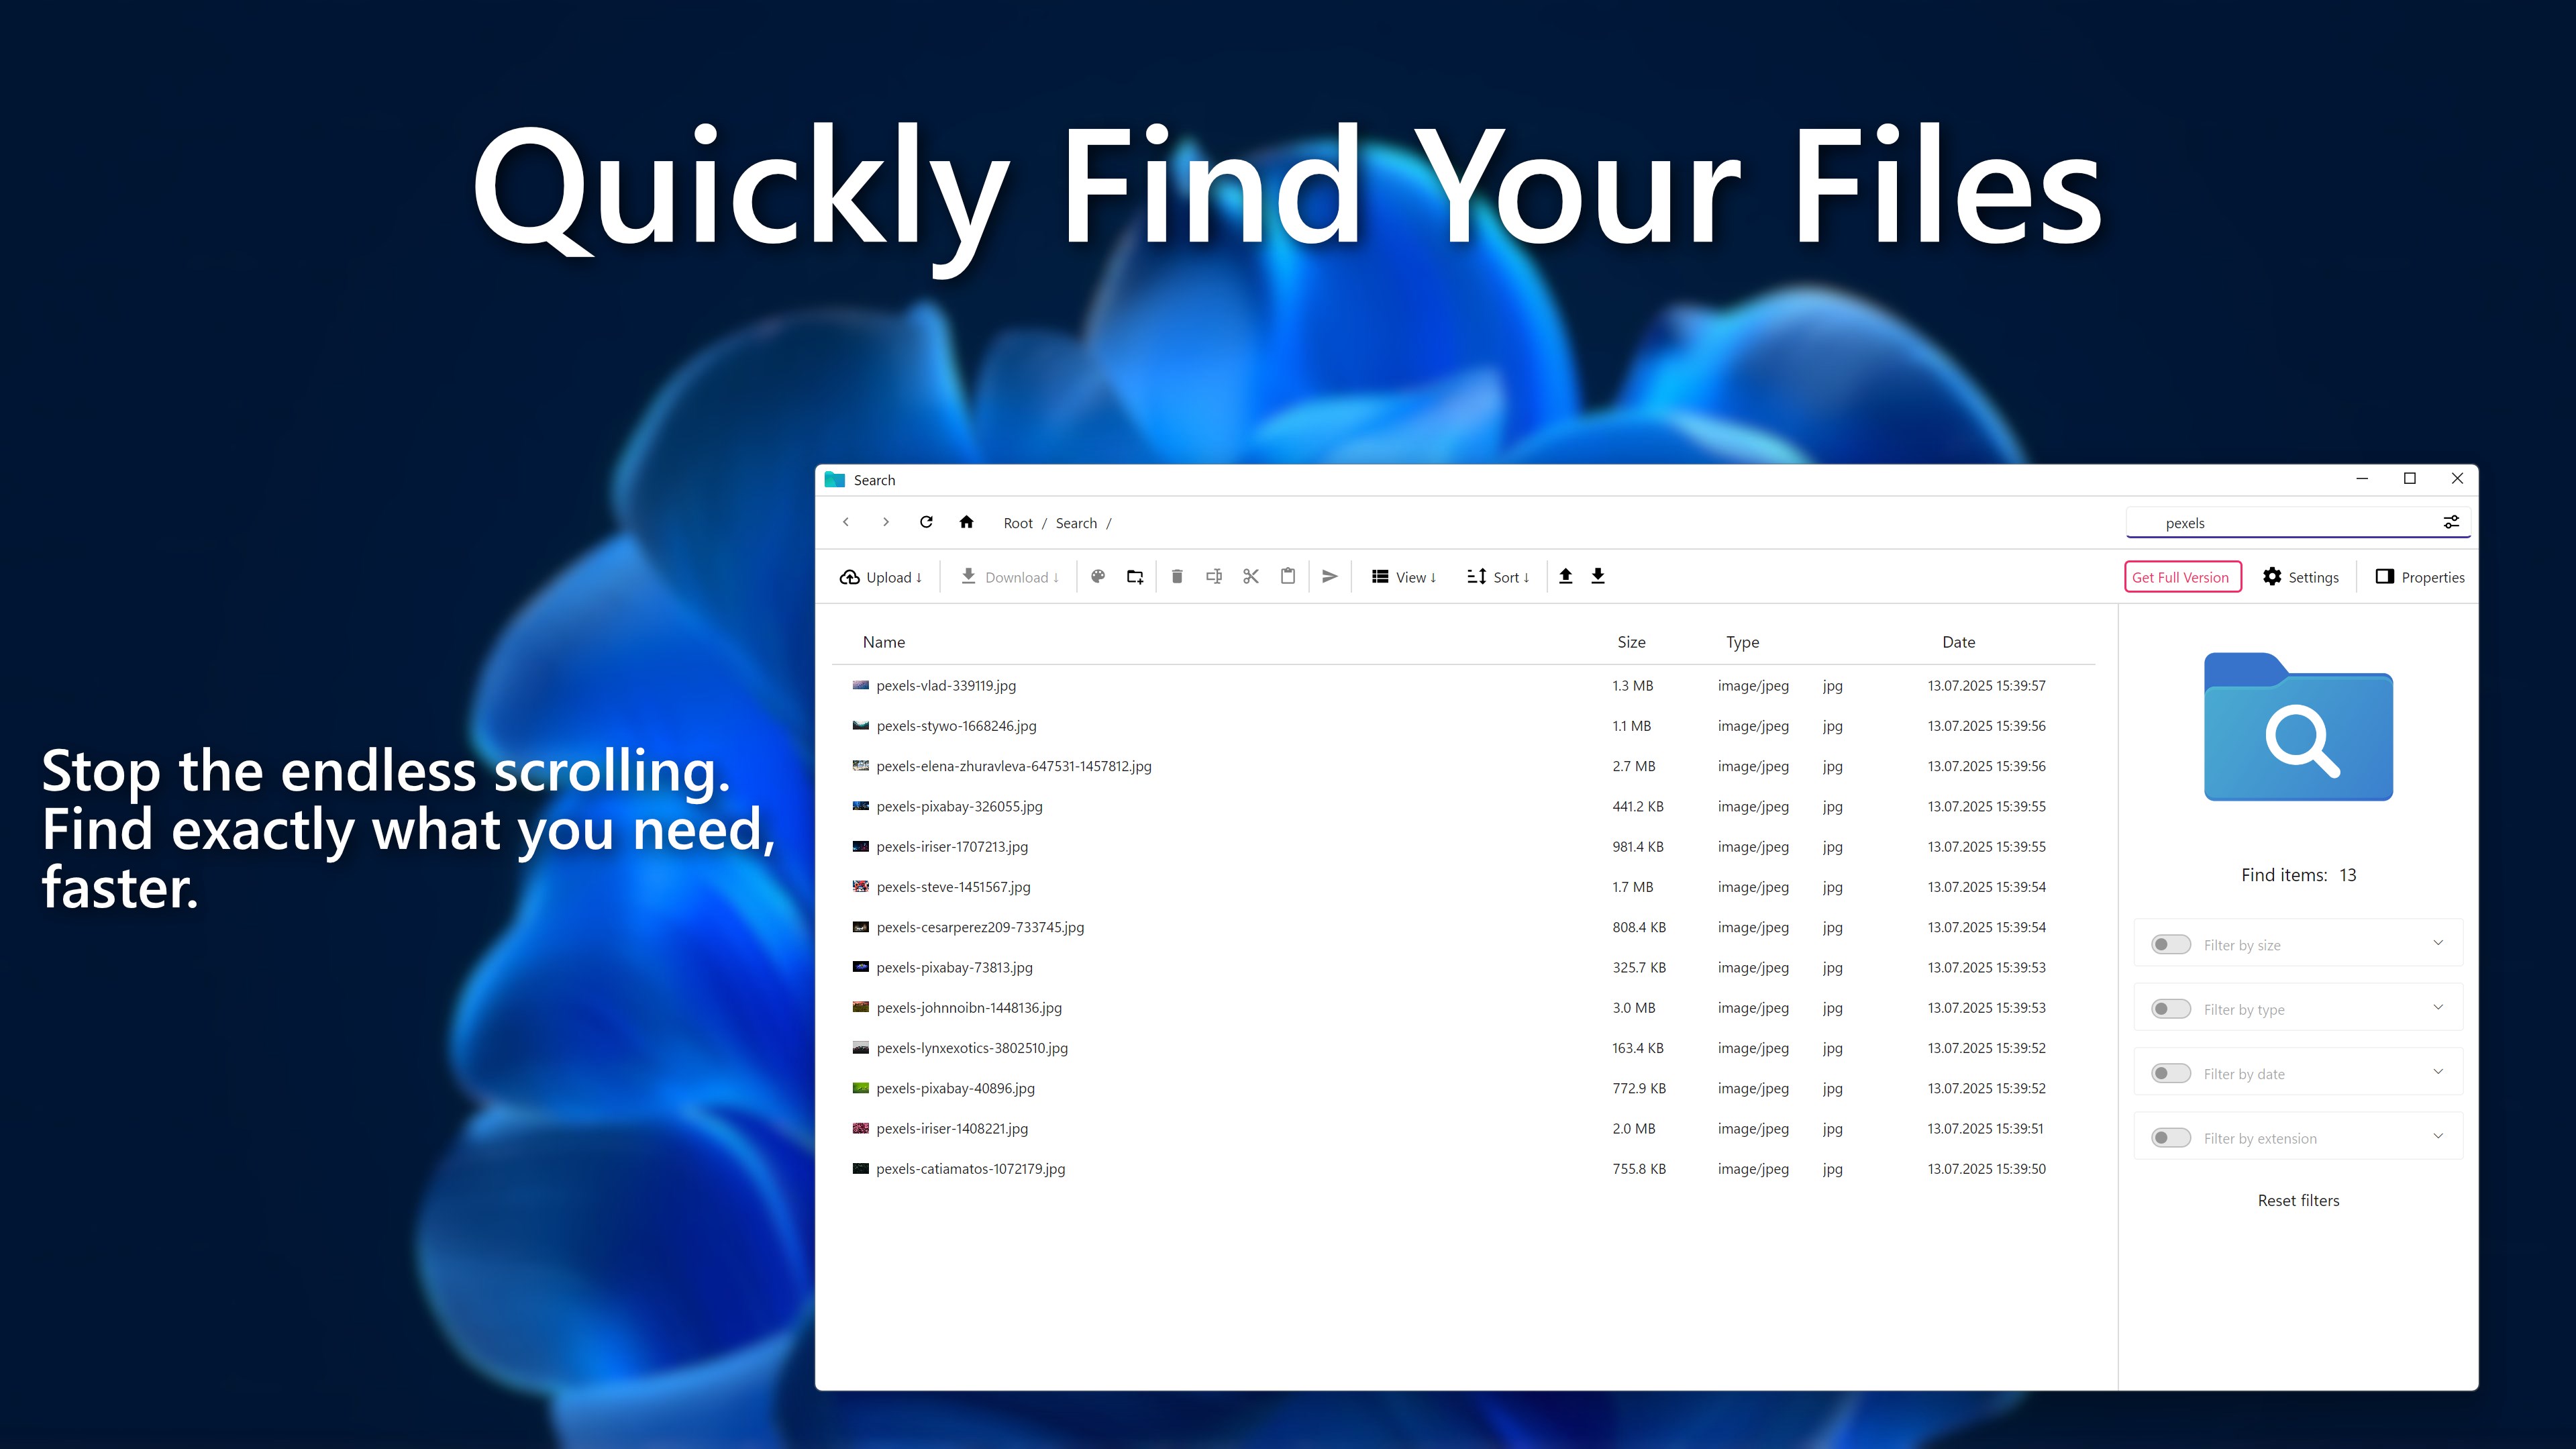Expand the Filter by date chevron
The image size is (2576, 1449).
click(x=2438, y=1072)
